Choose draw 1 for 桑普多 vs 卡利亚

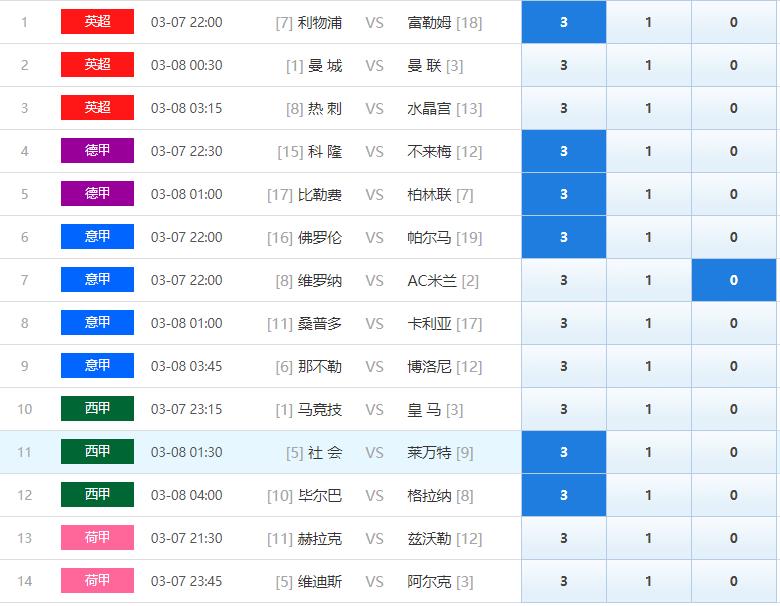(649, 323)
